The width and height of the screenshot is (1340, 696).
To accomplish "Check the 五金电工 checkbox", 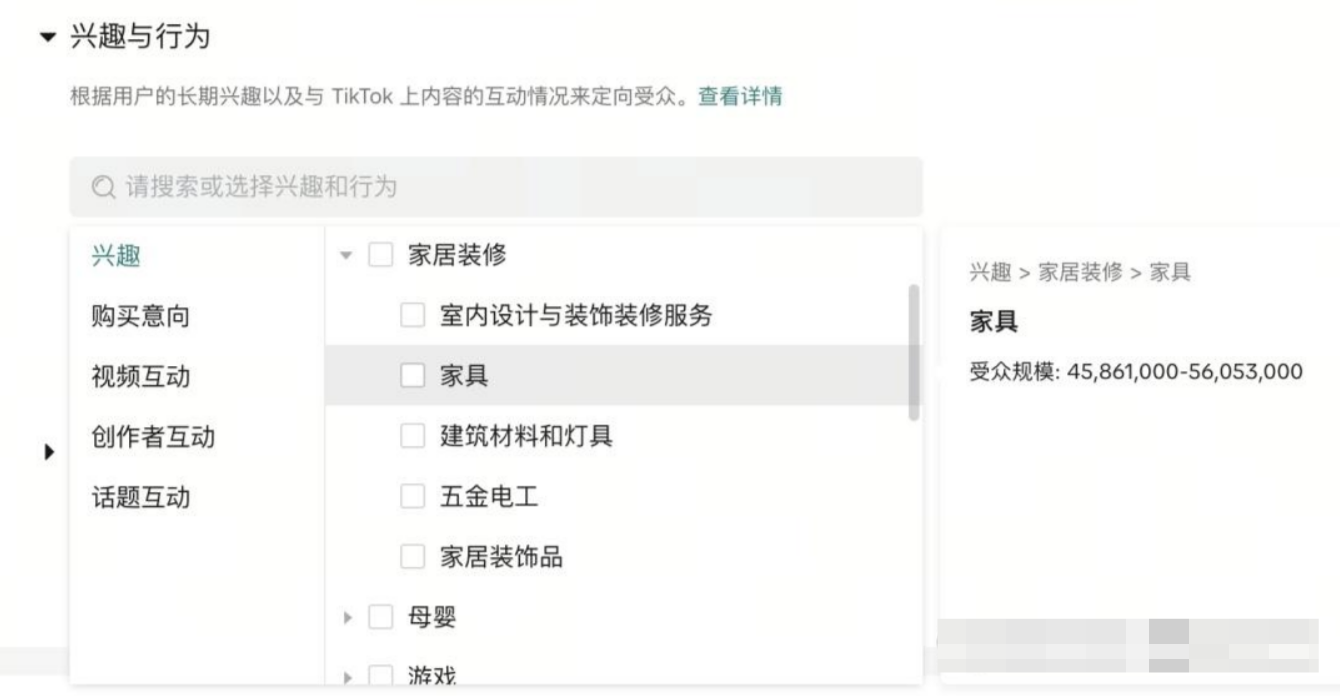I will [x=412, y=496].
